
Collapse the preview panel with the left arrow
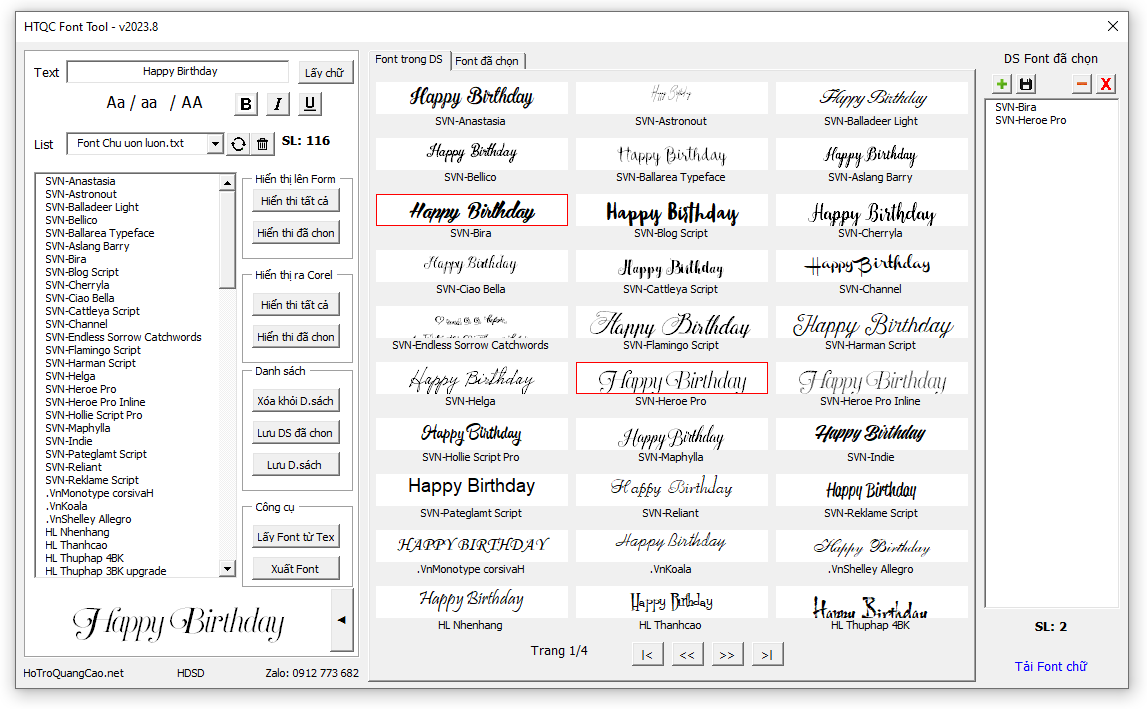pyautogui.click(x=342, y=620)
